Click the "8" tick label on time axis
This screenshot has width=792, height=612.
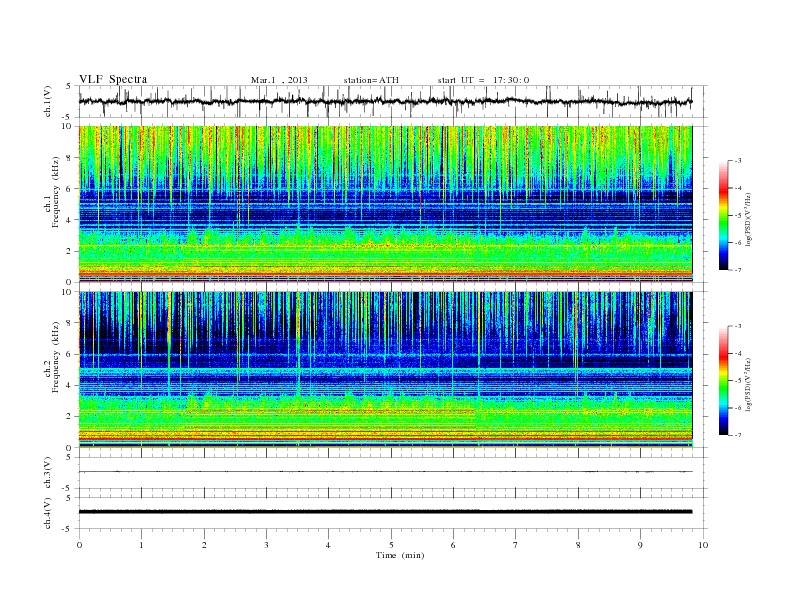[578, 545]
